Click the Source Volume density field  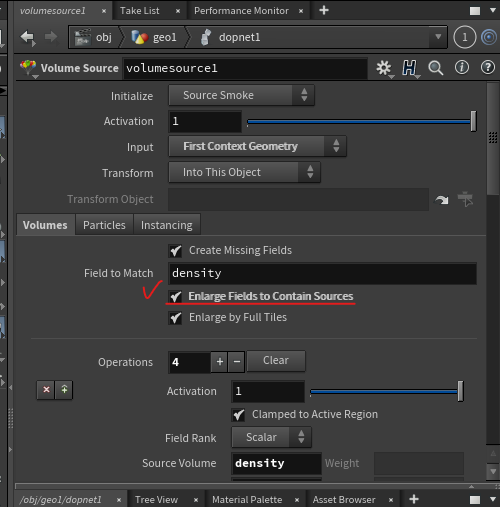(276, 463)
